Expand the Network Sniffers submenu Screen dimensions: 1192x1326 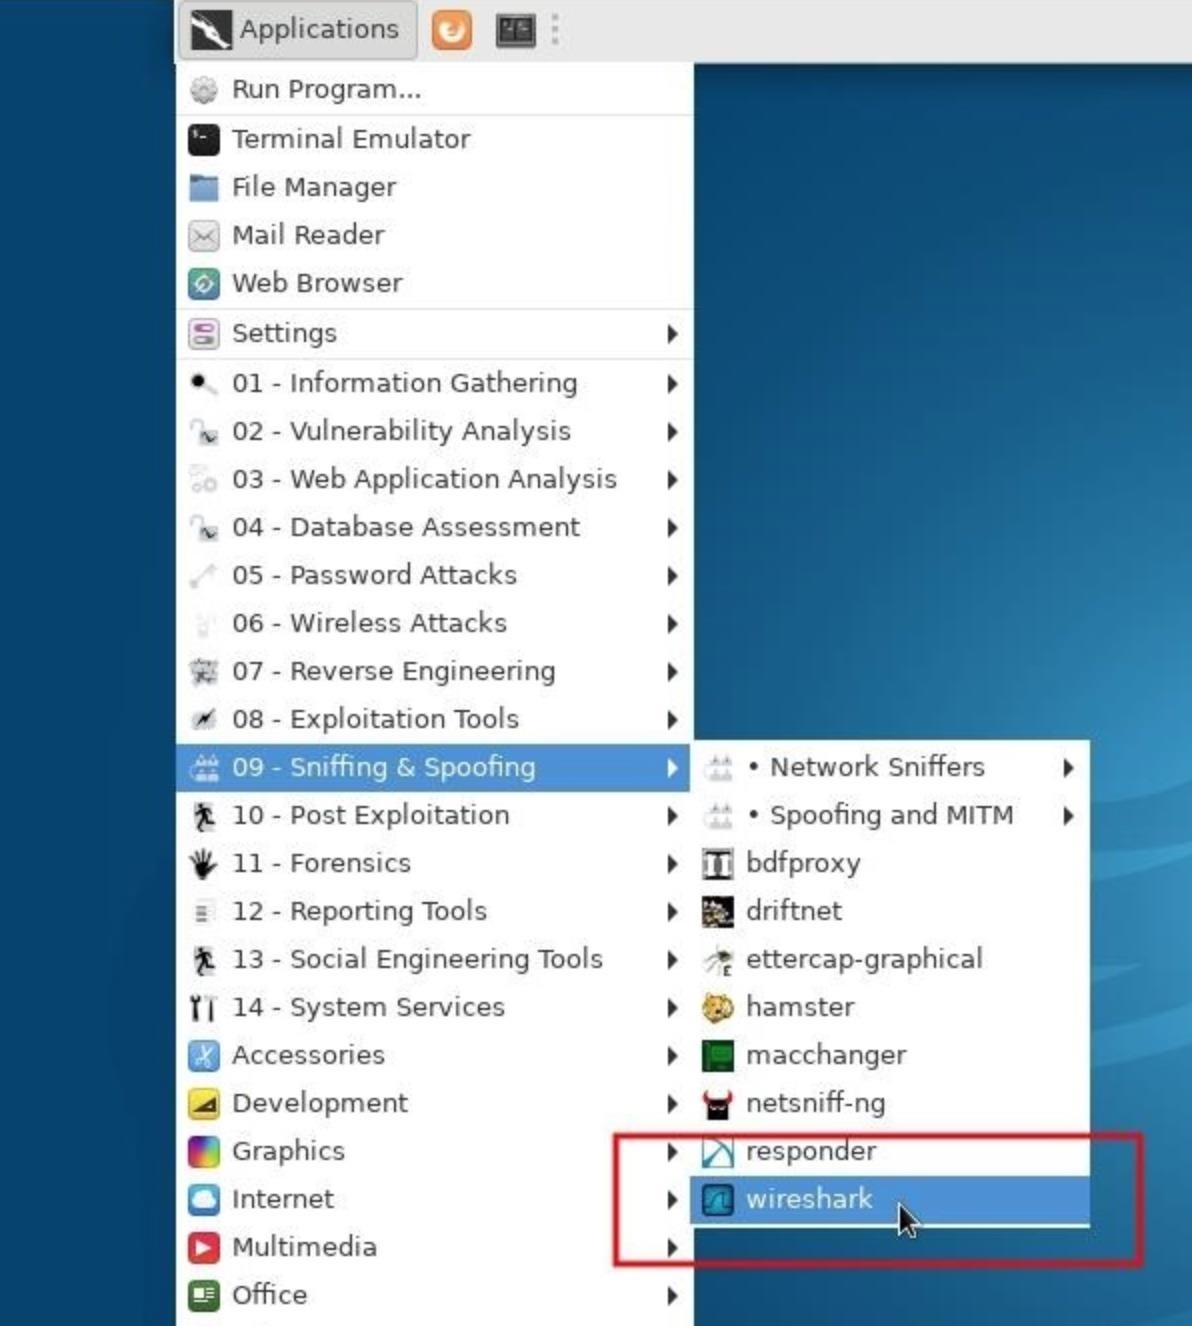(875, 767)
